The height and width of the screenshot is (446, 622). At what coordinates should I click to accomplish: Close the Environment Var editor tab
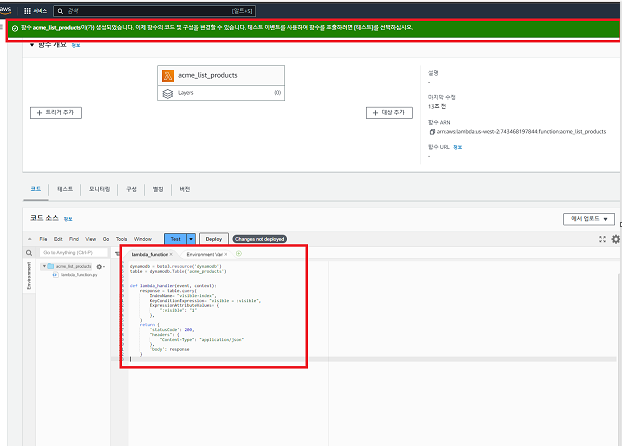tap(226, 254)
